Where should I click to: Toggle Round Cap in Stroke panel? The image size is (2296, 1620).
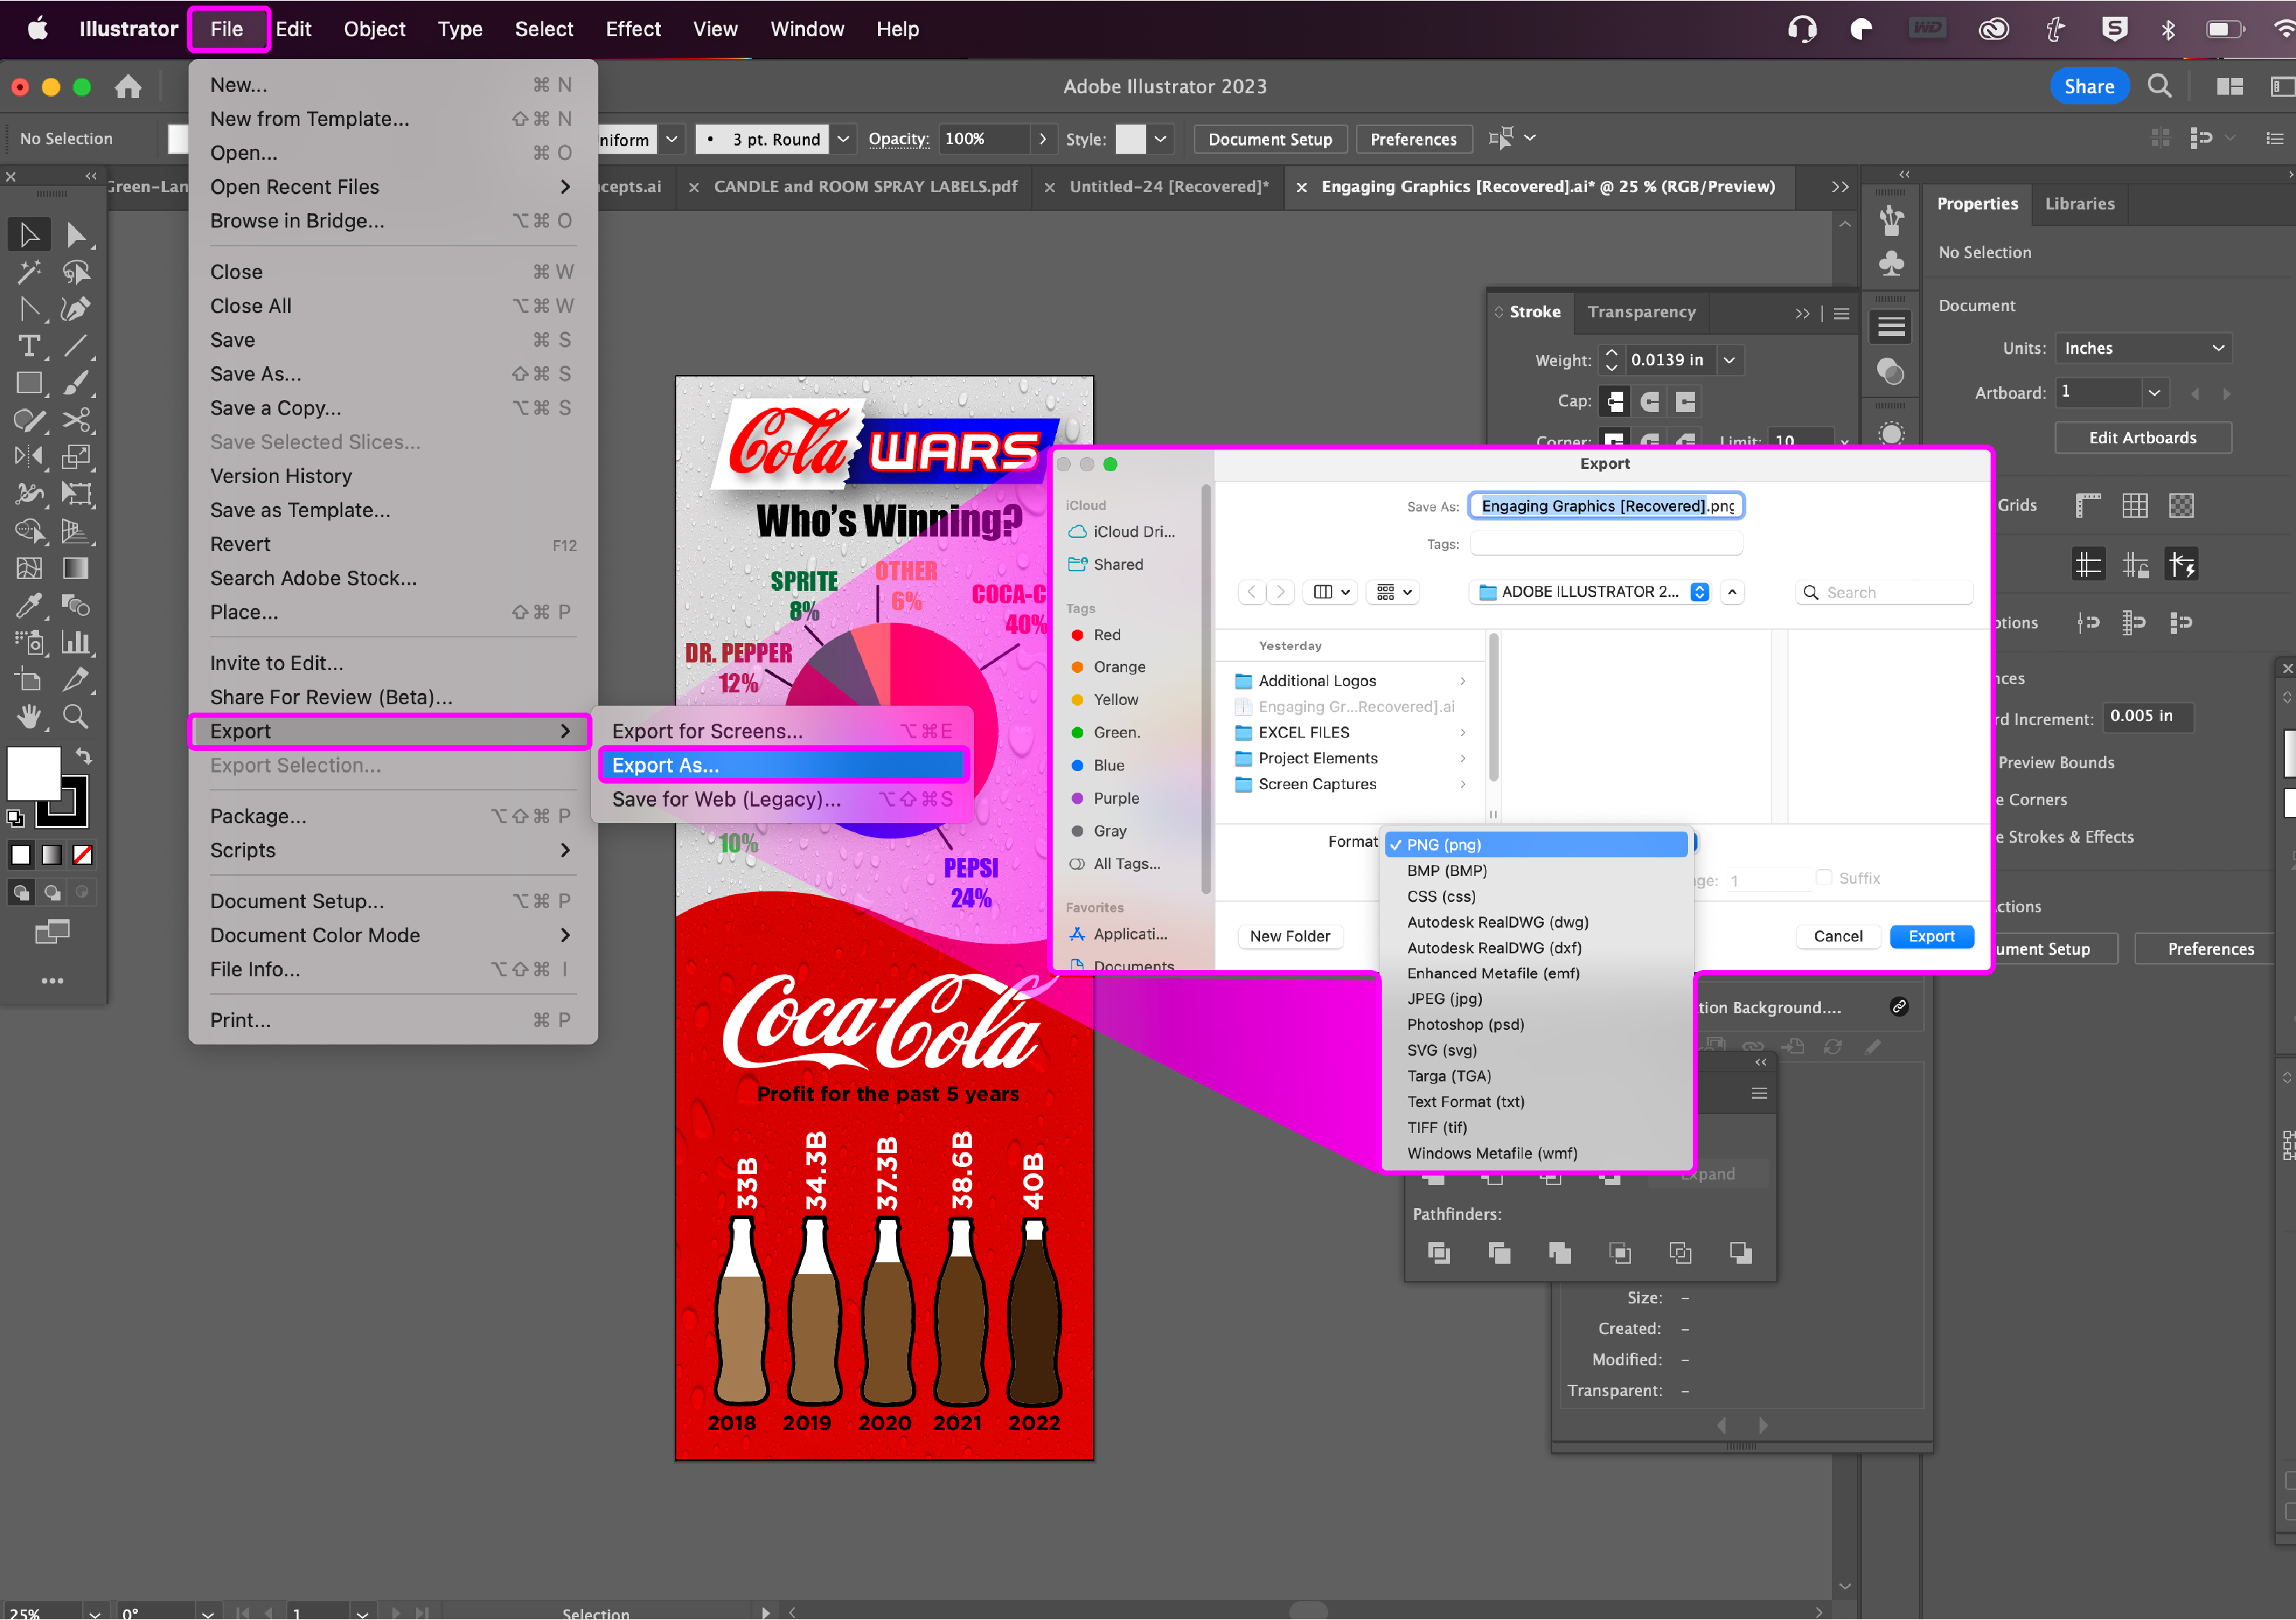(x=1650, y=401)
